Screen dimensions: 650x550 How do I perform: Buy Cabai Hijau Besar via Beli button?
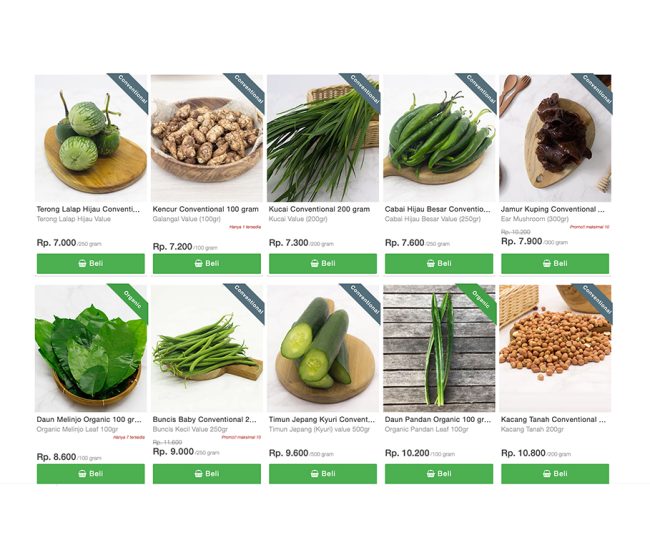(x=439, y=264)
